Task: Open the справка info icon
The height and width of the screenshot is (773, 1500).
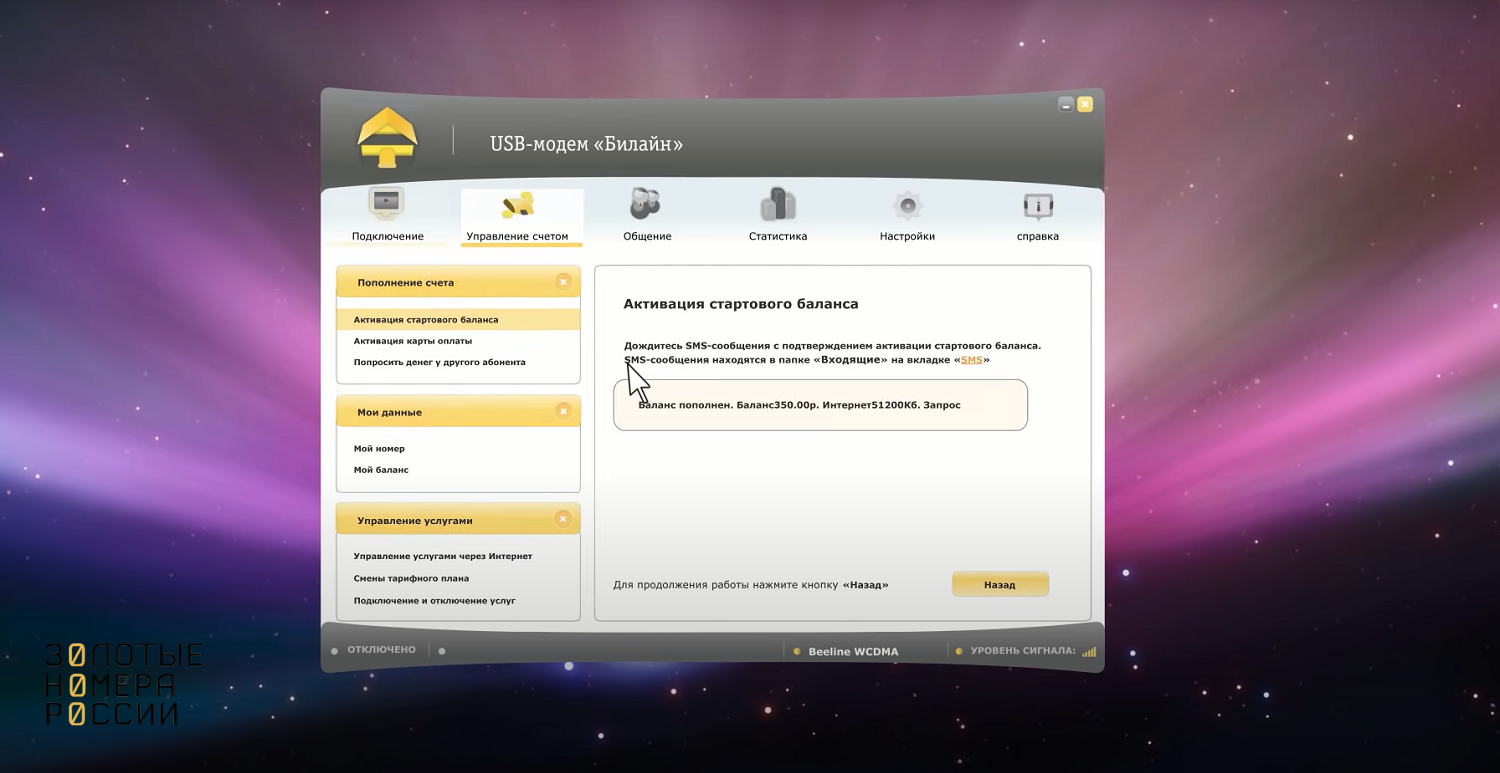Action: click(1038, 206)
